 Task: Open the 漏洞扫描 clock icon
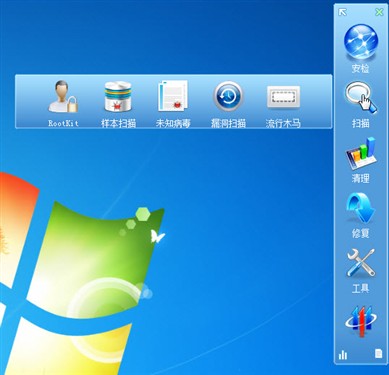tap(228, 96)
